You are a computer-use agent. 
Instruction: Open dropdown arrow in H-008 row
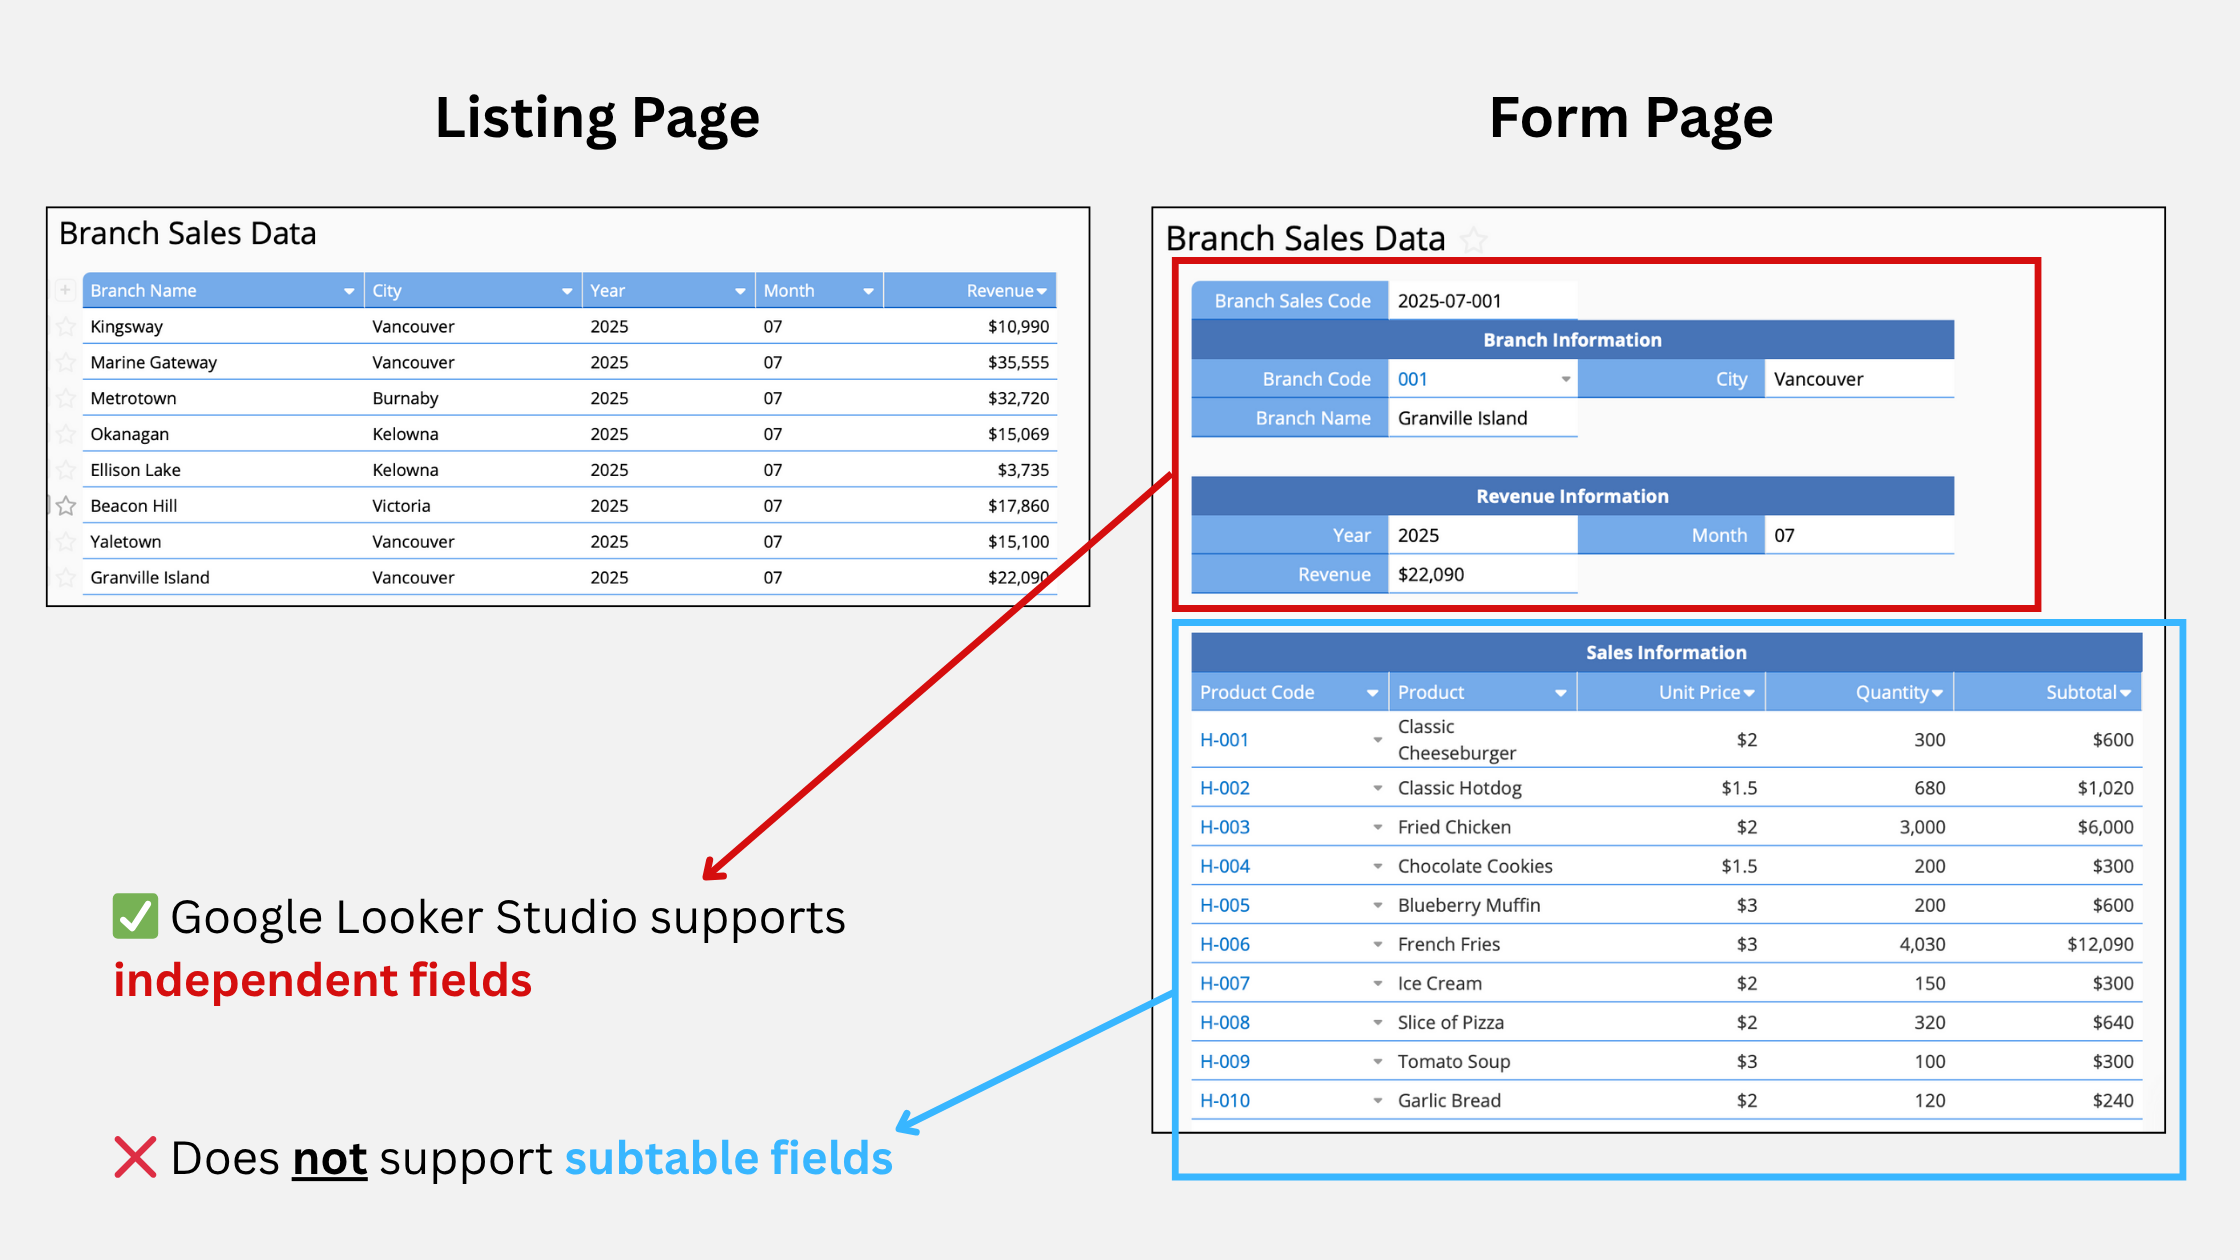1377,1022
